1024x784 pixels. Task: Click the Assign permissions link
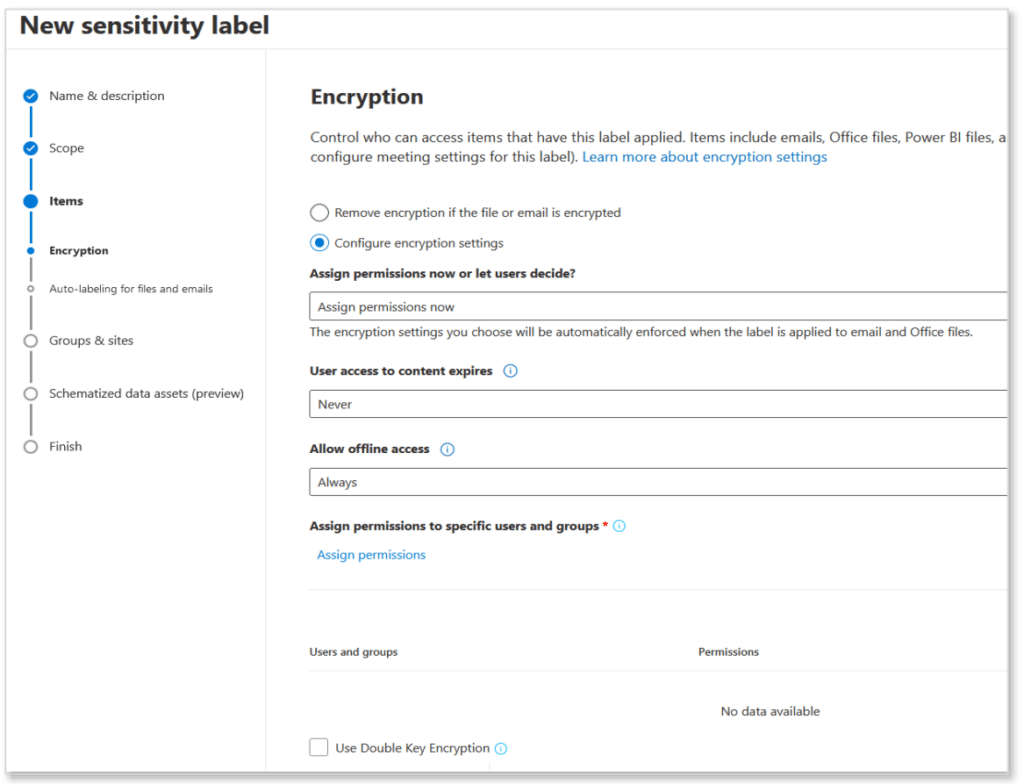(x=371, y=554)
